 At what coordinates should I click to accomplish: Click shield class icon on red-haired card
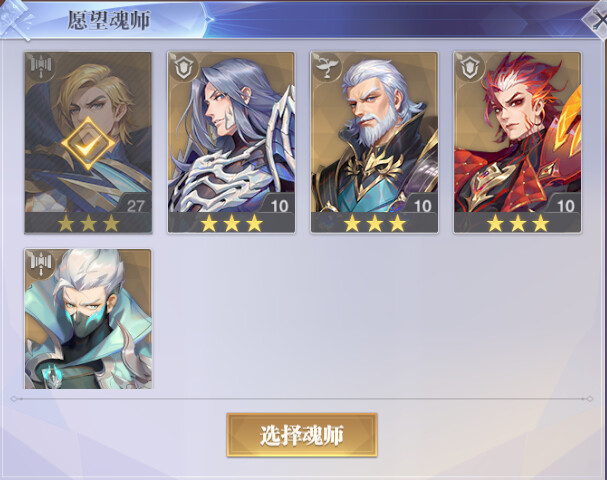click(470, 68)
